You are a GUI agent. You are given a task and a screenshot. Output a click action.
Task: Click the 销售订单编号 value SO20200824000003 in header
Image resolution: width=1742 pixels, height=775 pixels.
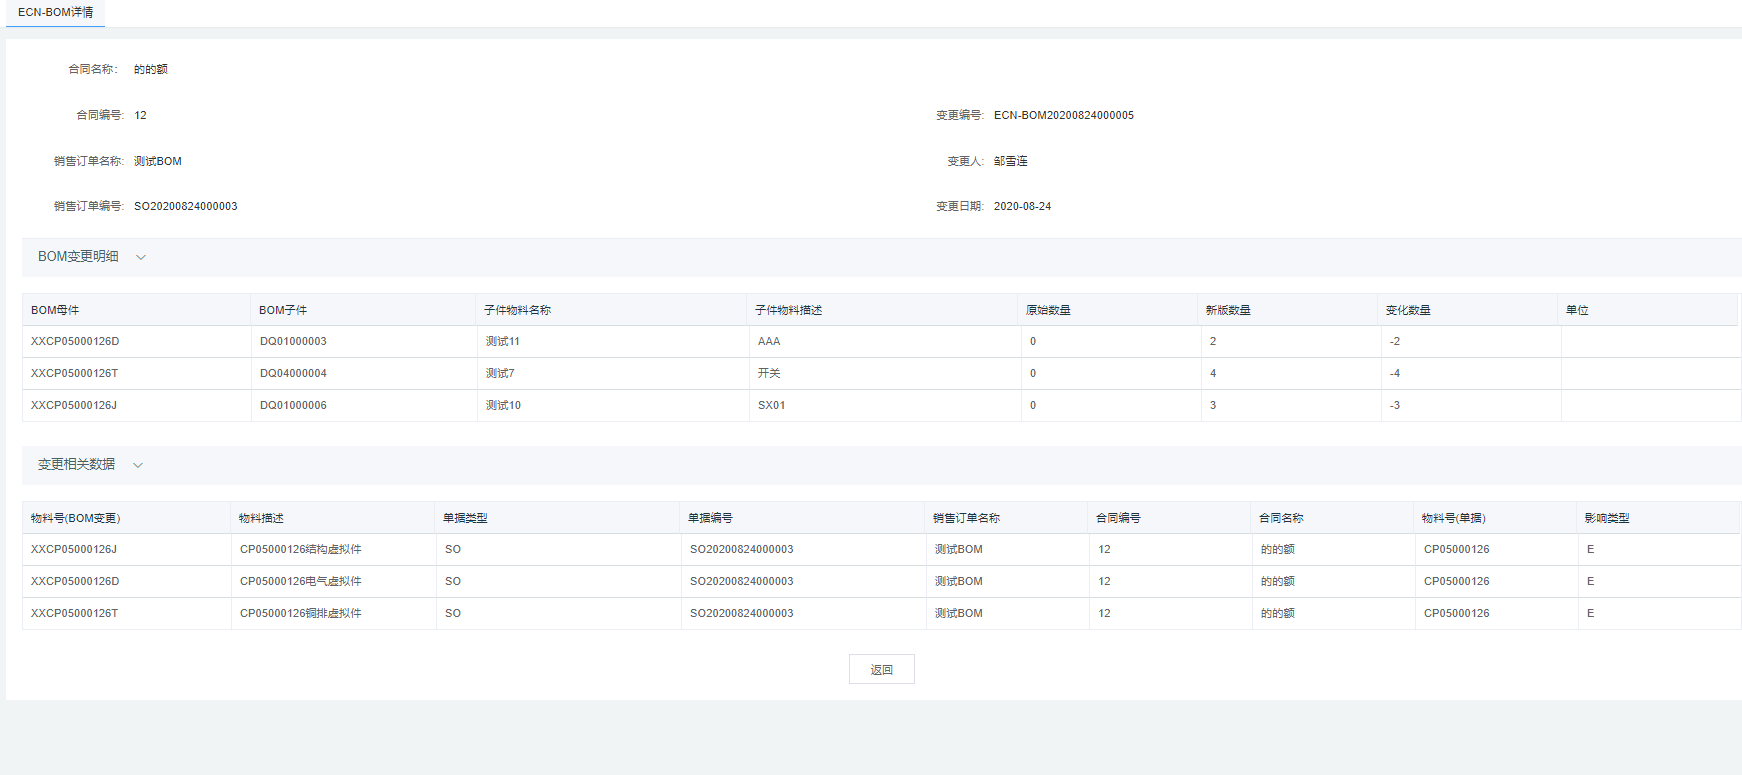[186, 206]
